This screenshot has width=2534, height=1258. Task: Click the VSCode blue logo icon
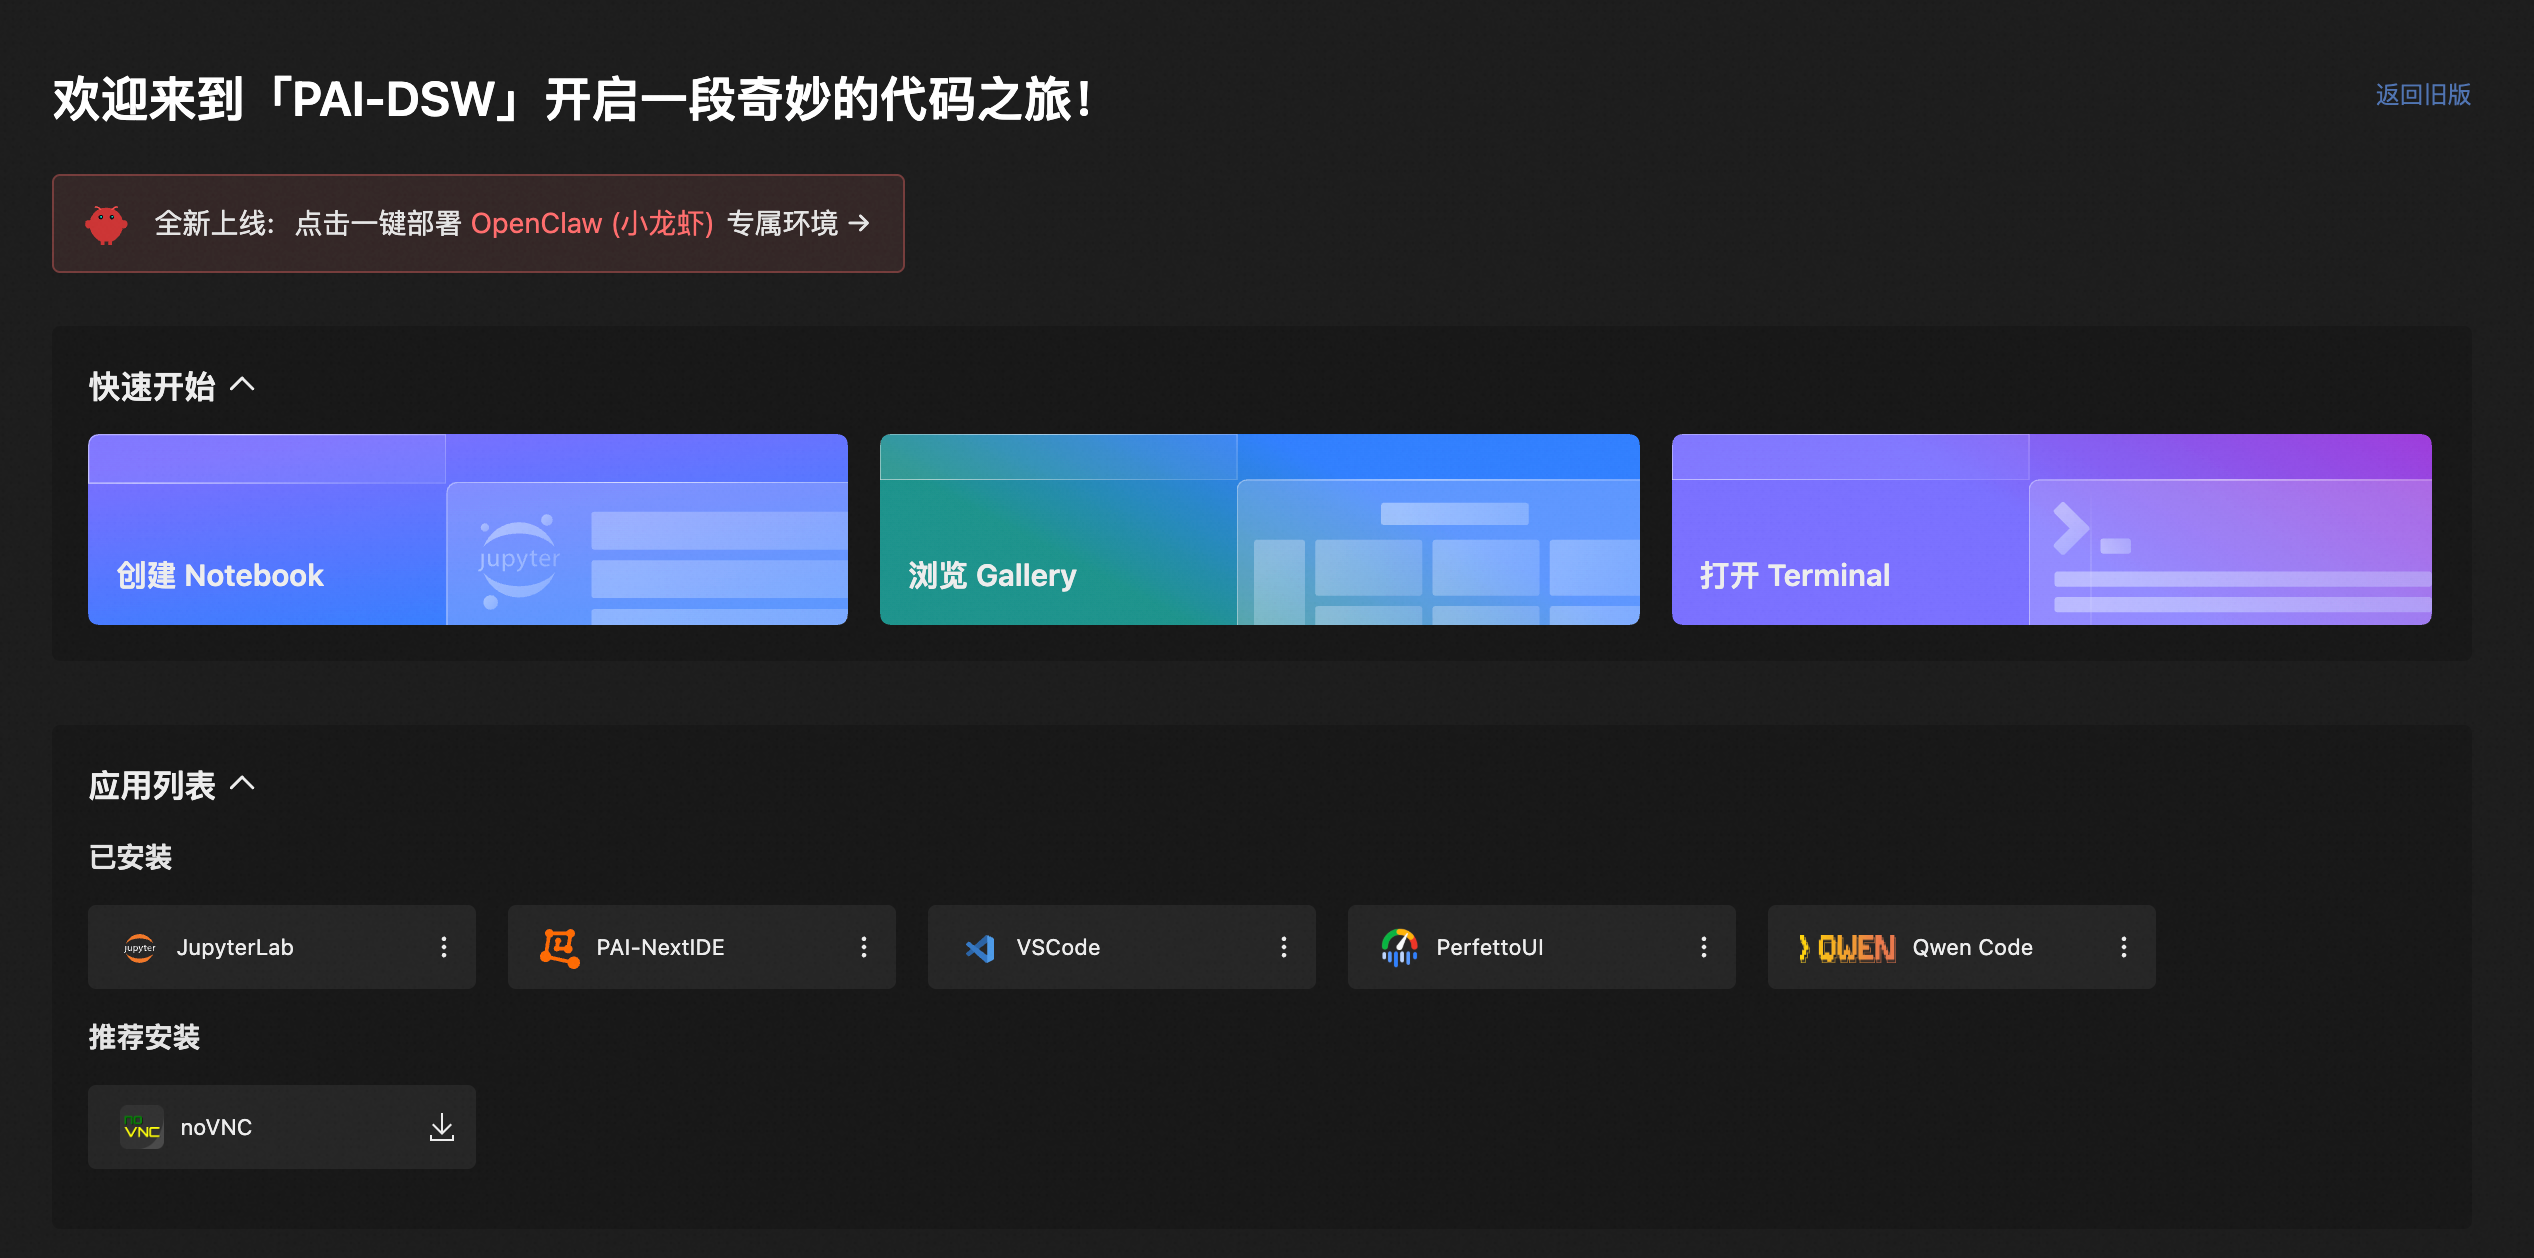point(980,947)
